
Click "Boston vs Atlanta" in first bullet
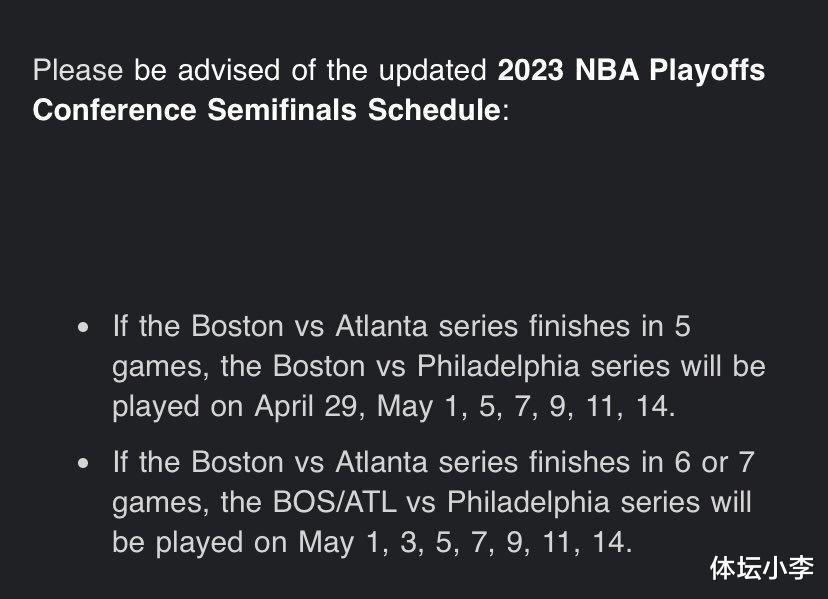point(309,326)
